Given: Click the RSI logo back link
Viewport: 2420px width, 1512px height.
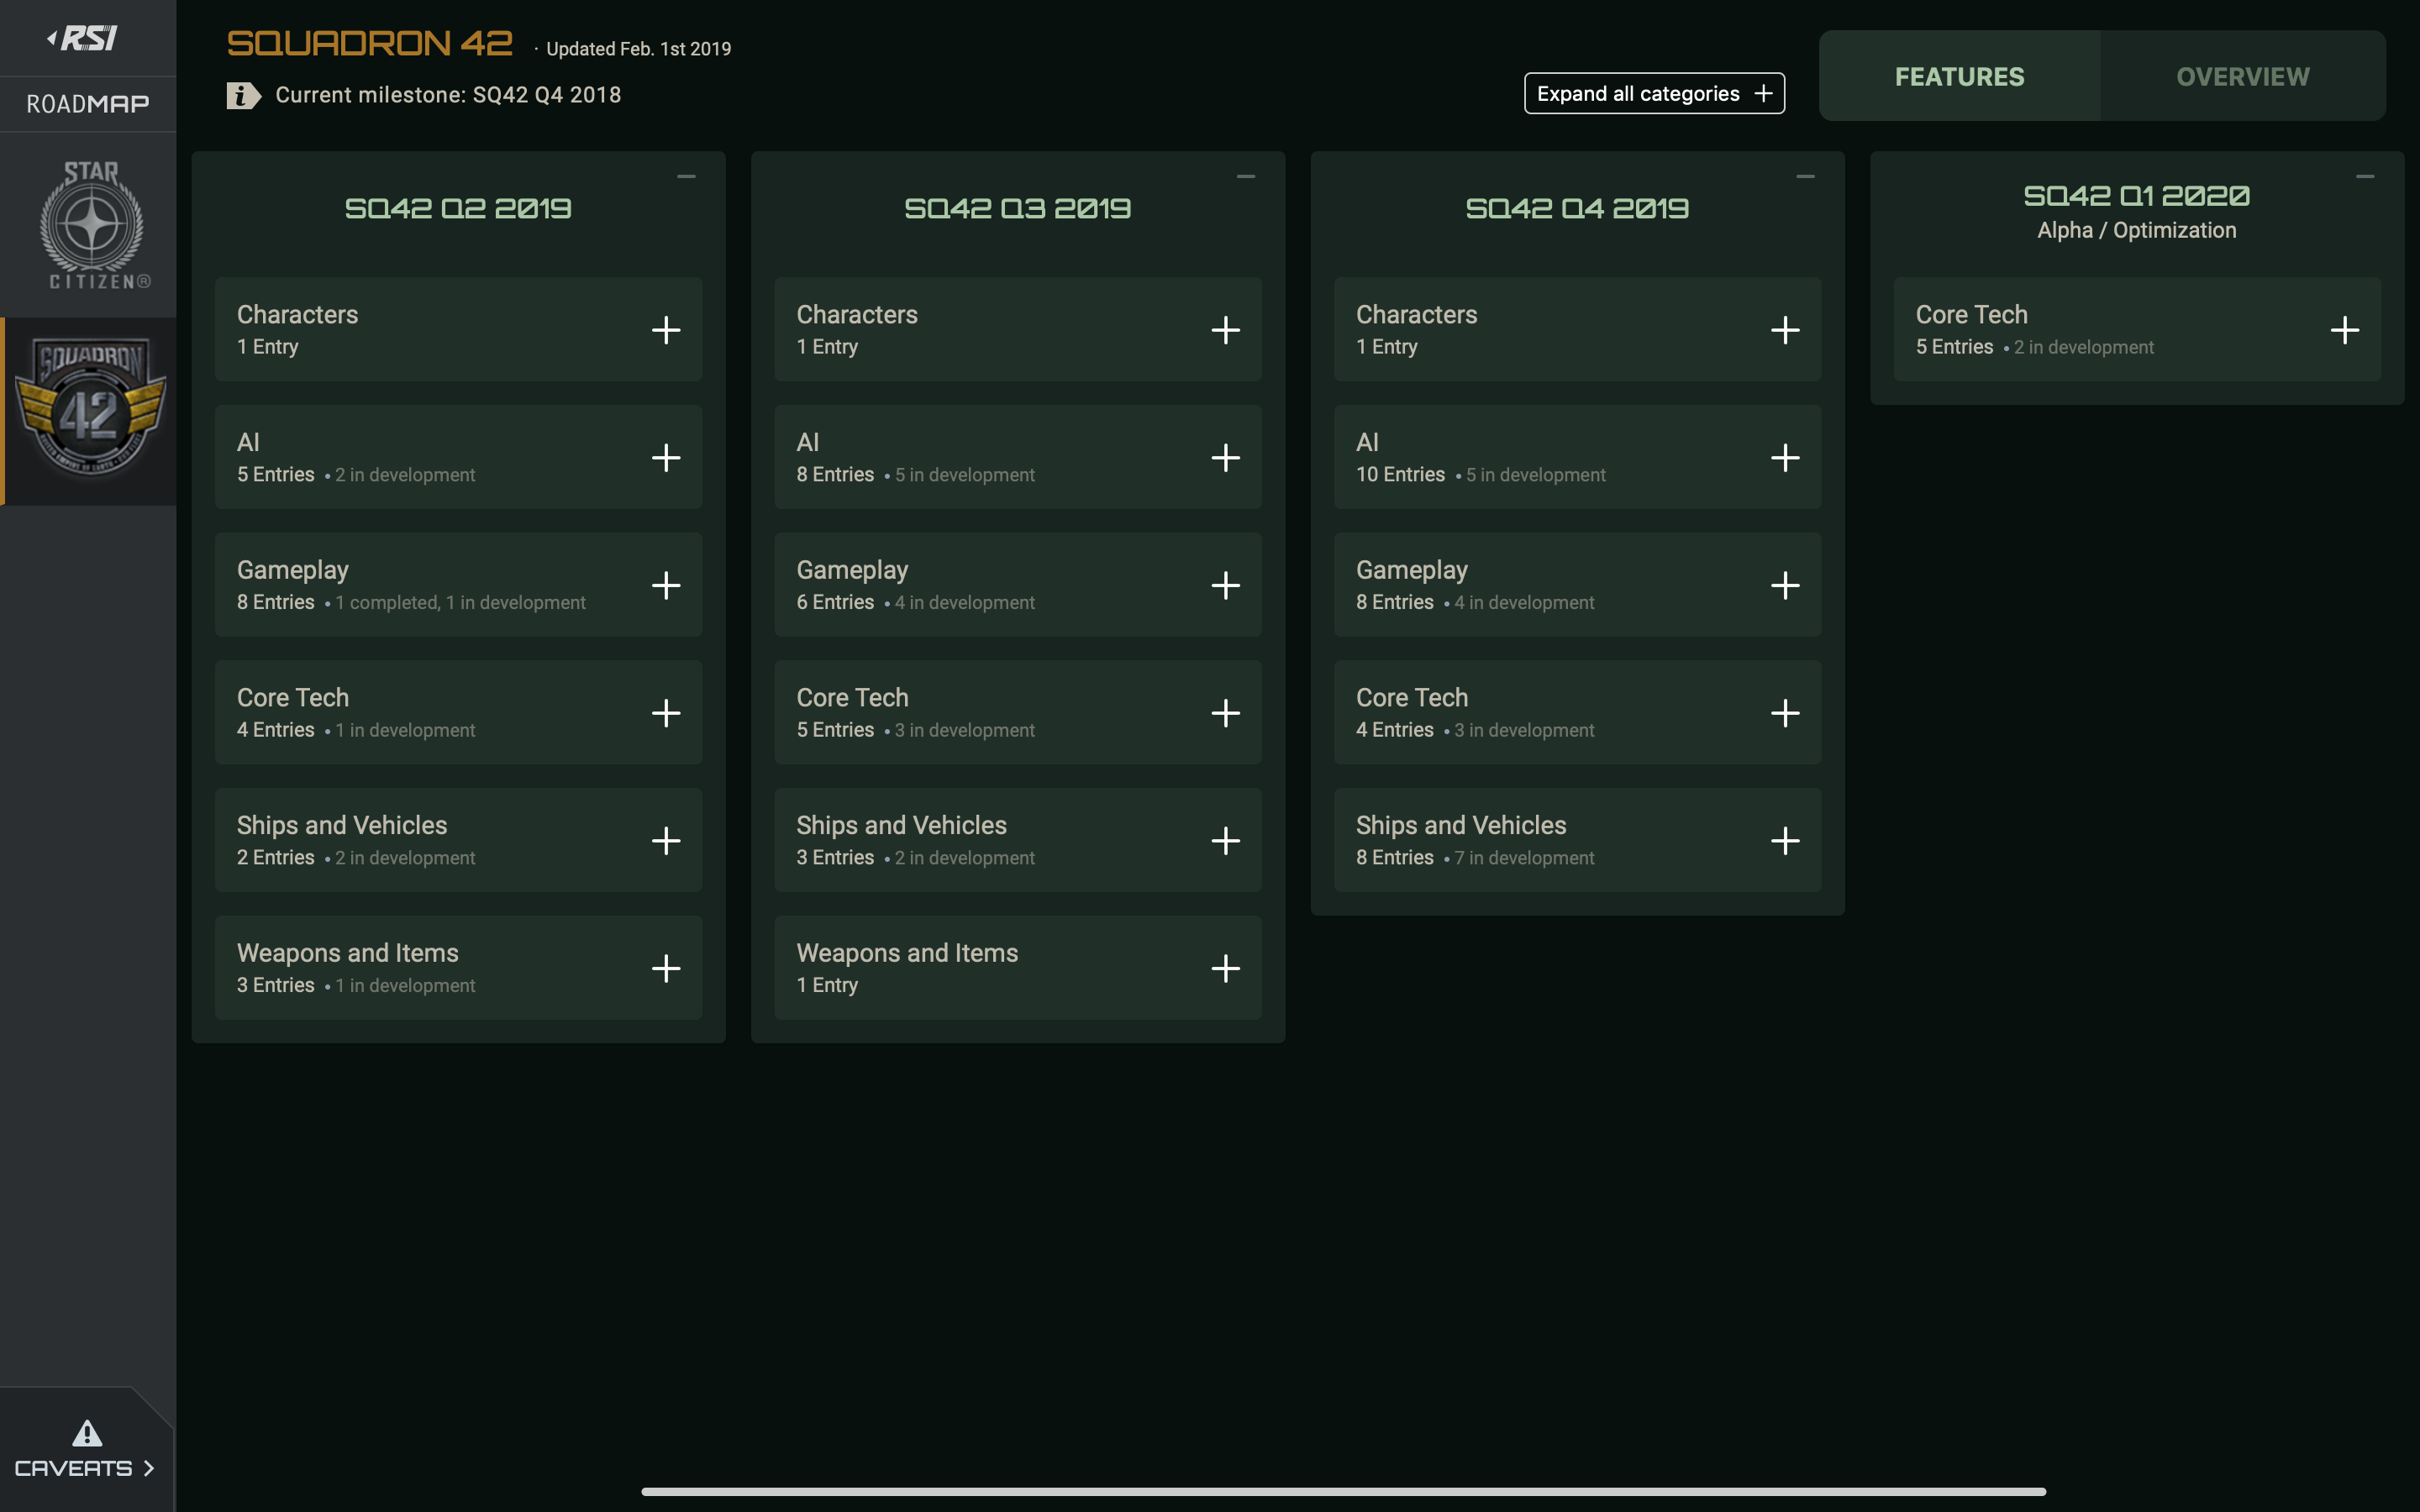Looking at the screenshot, I should click(84, 38).
